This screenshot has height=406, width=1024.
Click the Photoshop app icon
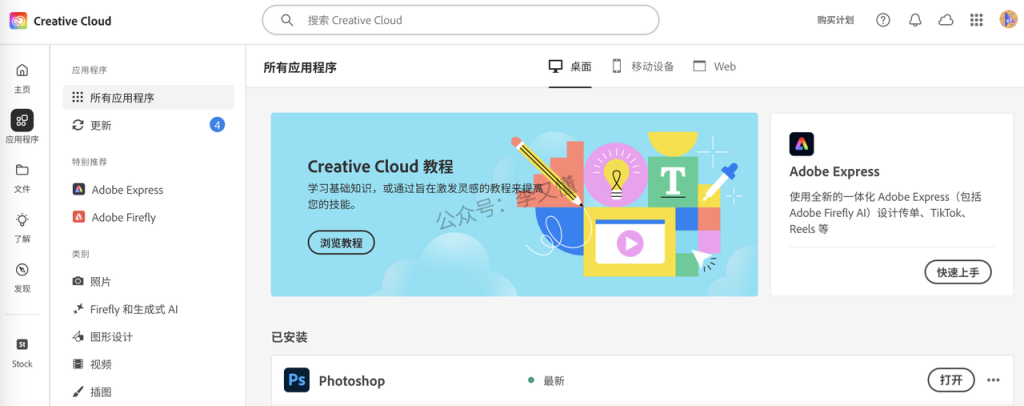point(297,380)
